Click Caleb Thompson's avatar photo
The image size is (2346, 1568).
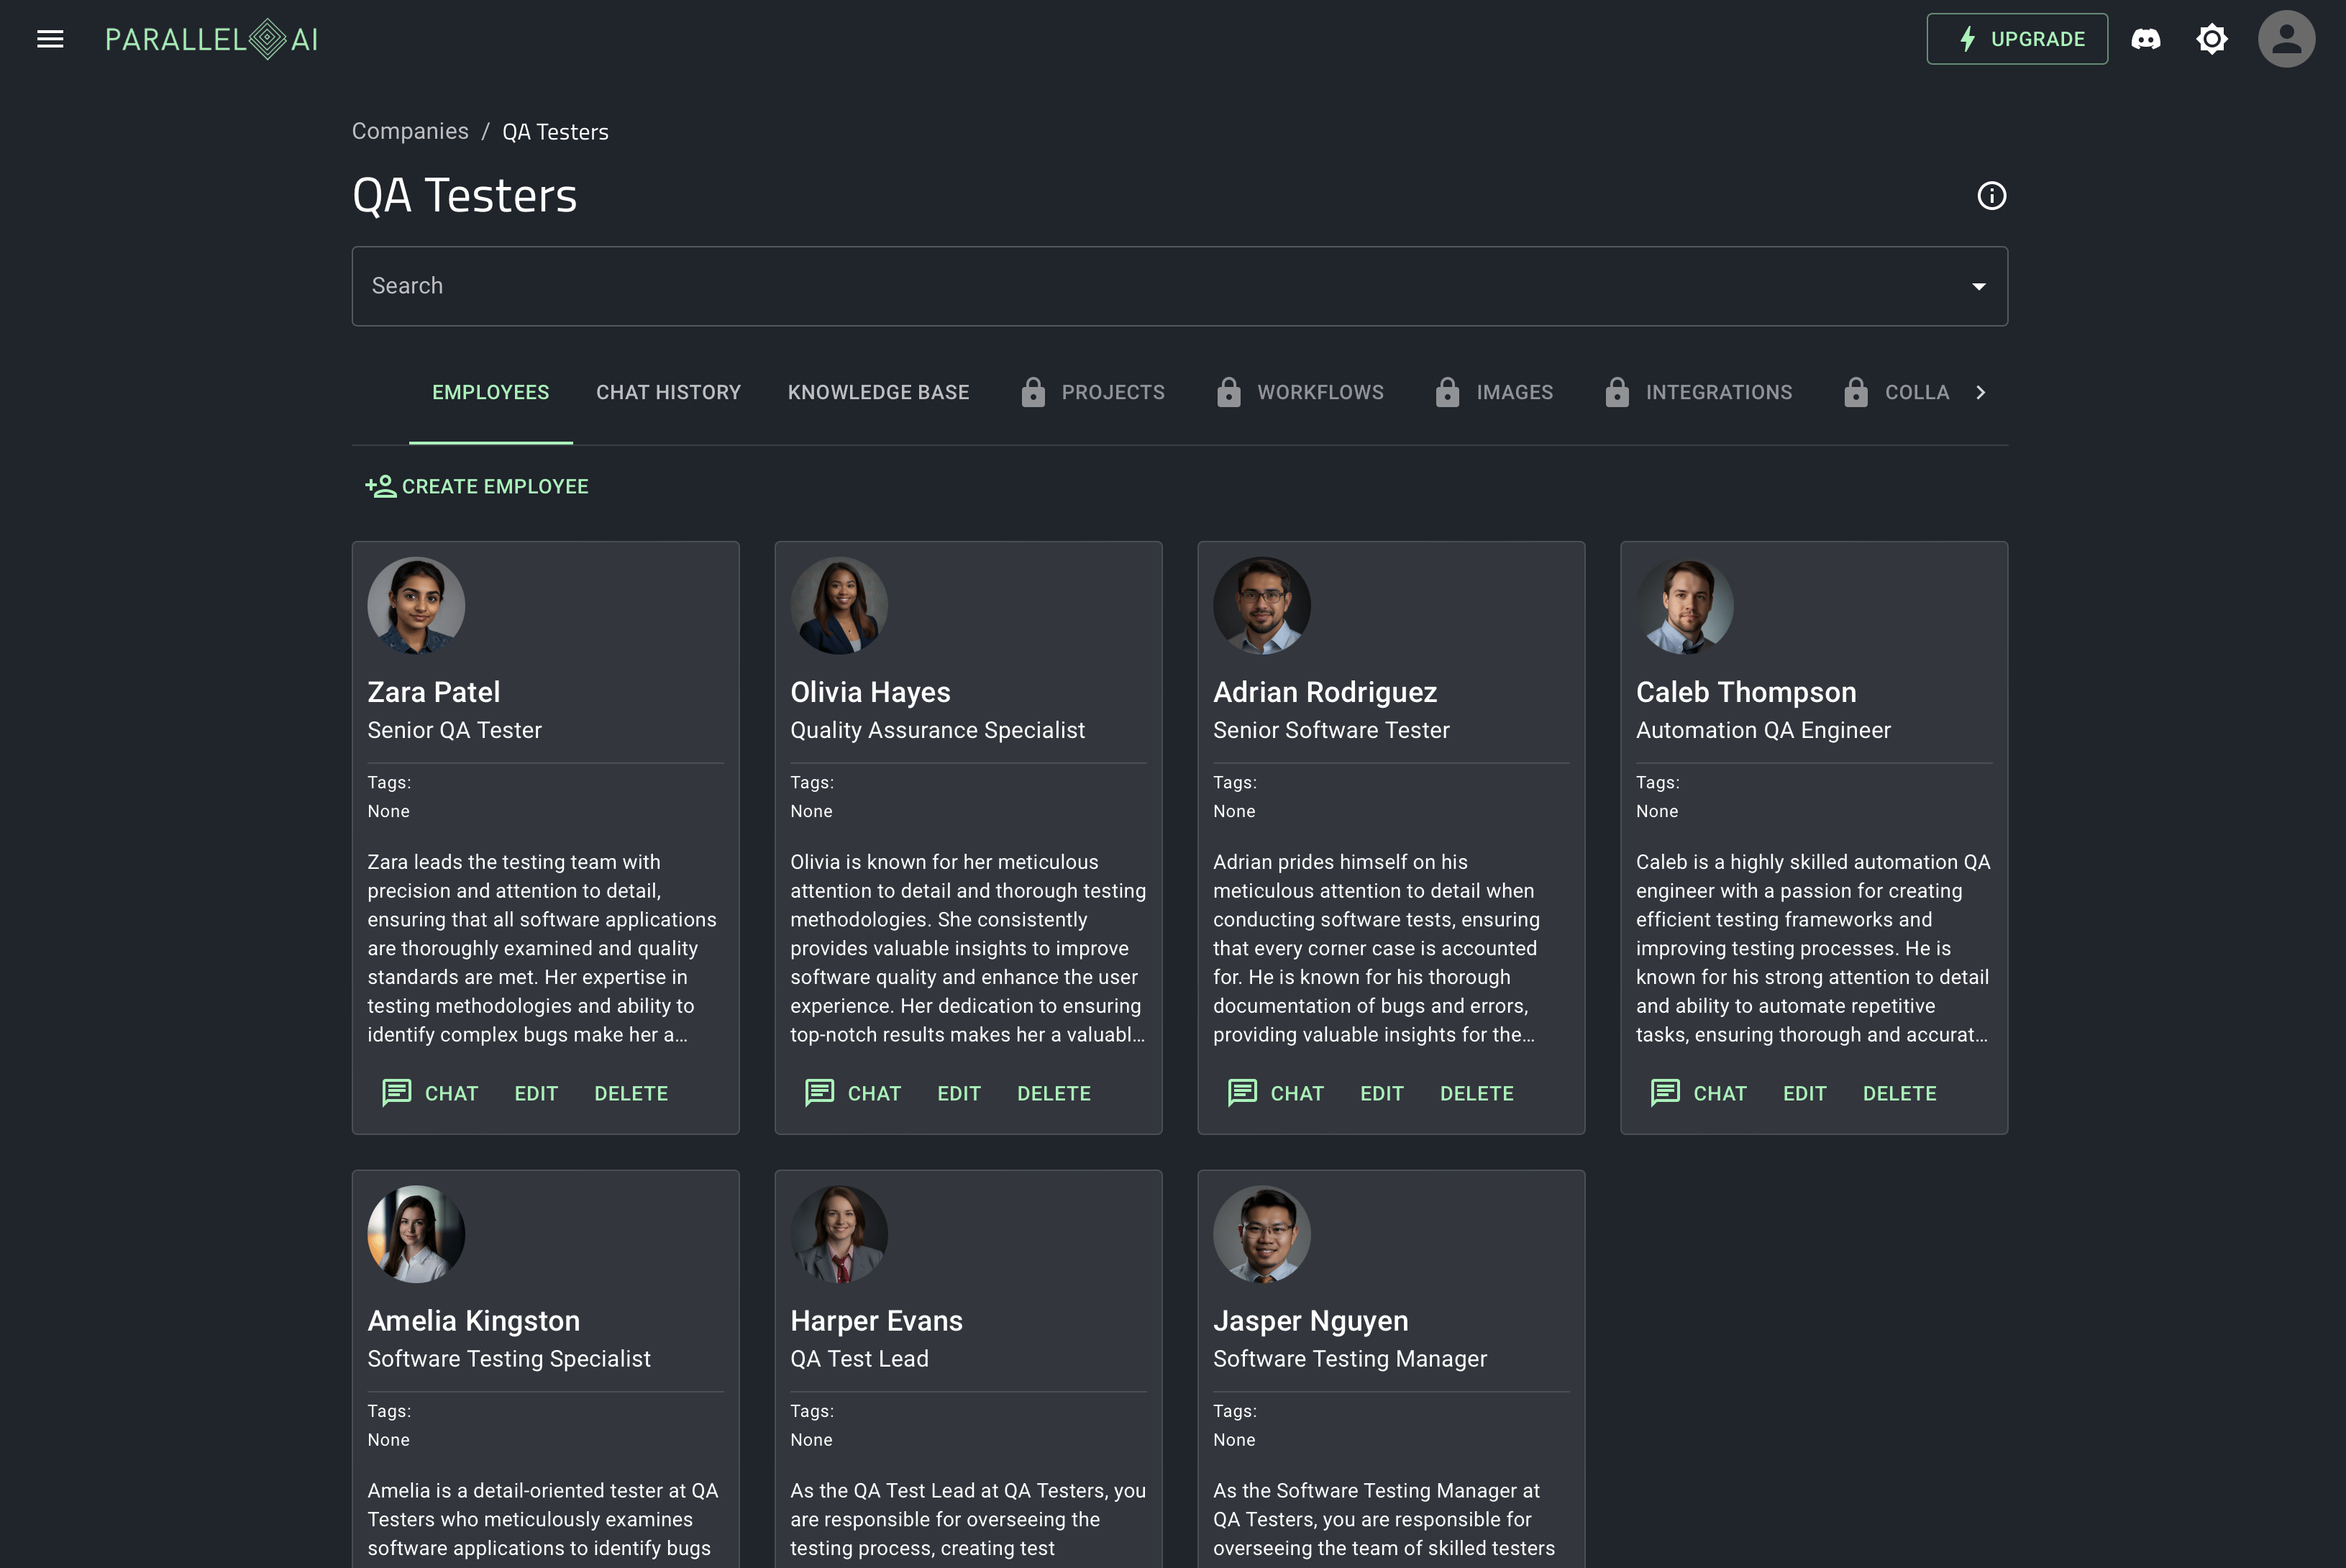[1685, 606]
